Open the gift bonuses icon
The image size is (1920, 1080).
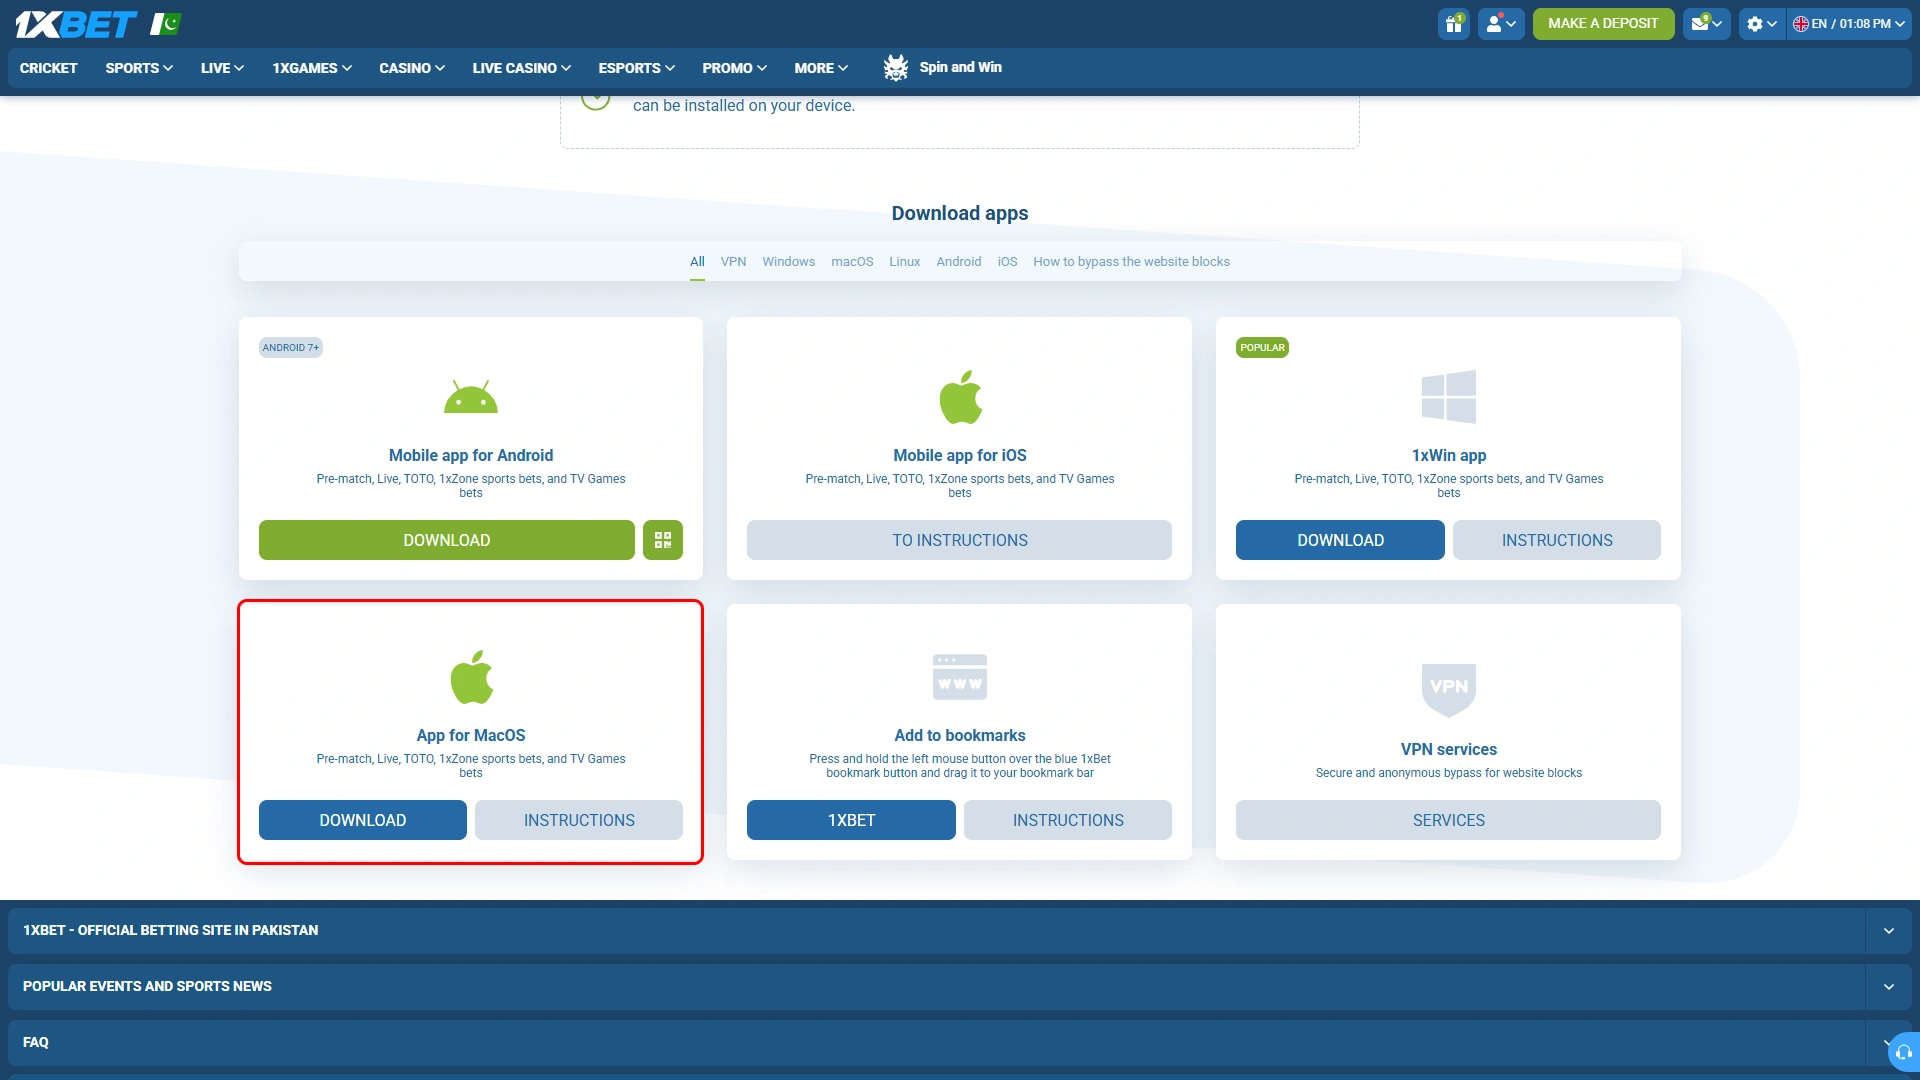click(x=1454, y=24)
